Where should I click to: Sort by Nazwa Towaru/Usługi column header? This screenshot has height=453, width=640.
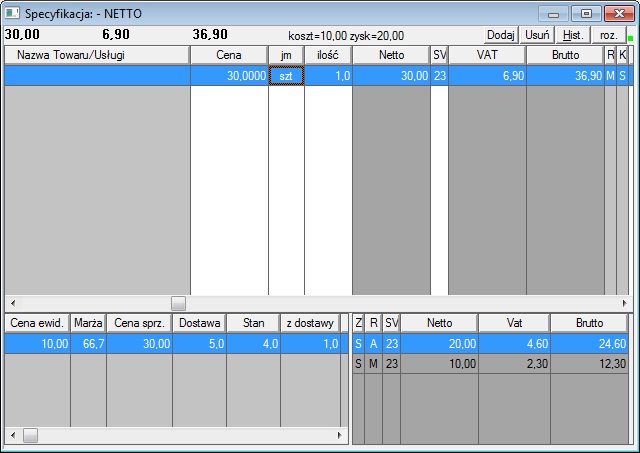click(x=97, y=55)
